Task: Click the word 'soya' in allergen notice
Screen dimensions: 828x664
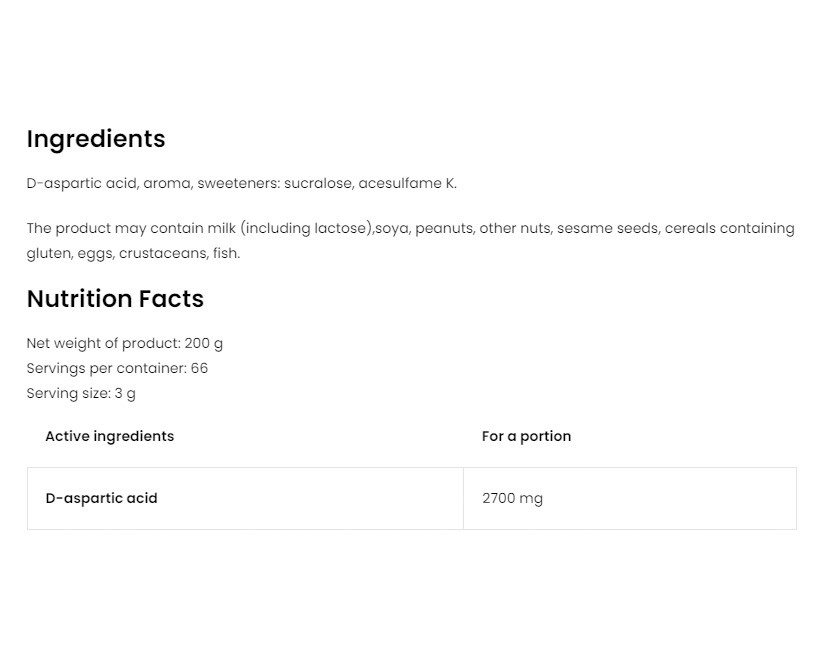Action: click(392, 228)
